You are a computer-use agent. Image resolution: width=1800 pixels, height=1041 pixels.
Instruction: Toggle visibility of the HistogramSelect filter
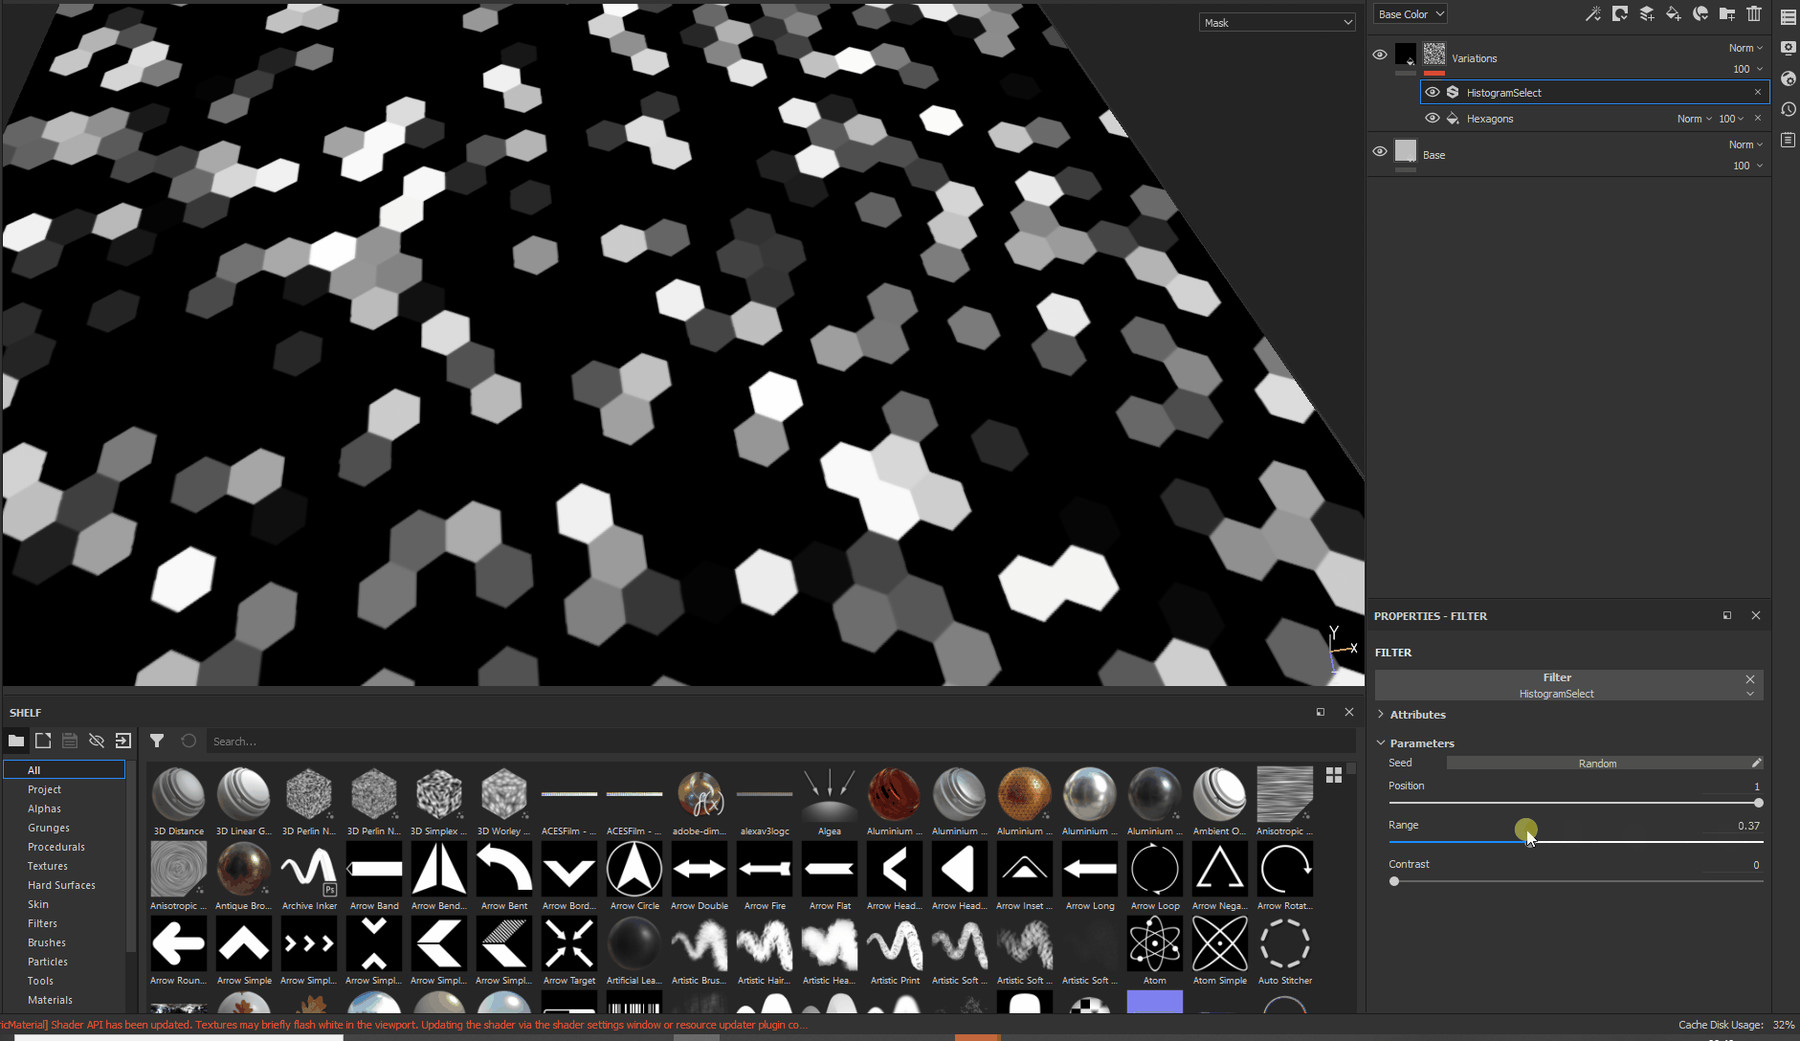1432,92
